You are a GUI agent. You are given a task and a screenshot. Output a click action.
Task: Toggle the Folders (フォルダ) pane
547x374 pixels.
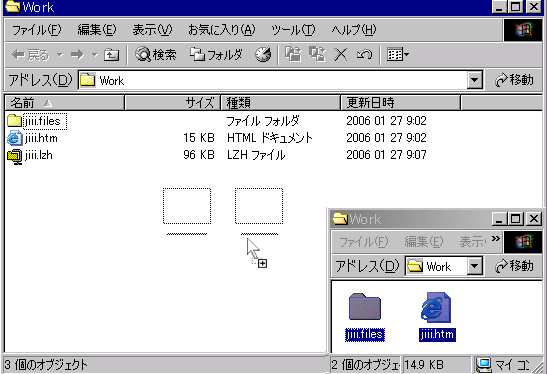tap(216, 55)
